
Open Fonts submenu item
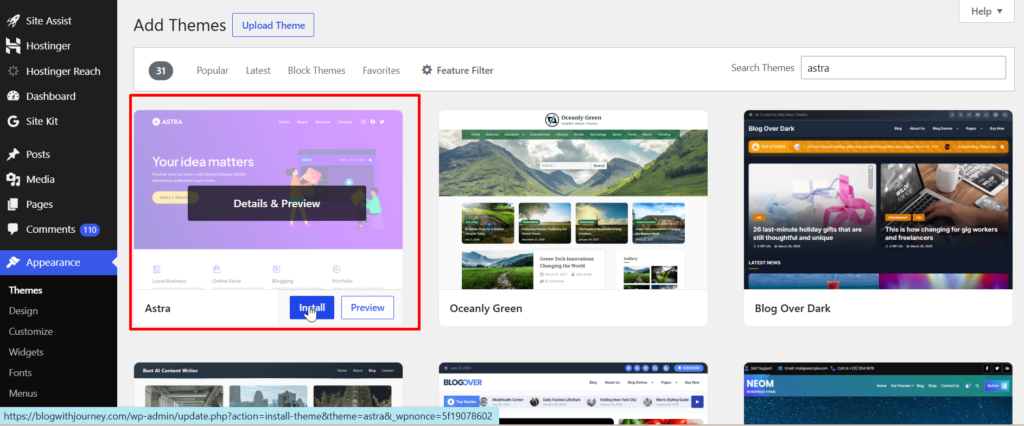point(20,372)
